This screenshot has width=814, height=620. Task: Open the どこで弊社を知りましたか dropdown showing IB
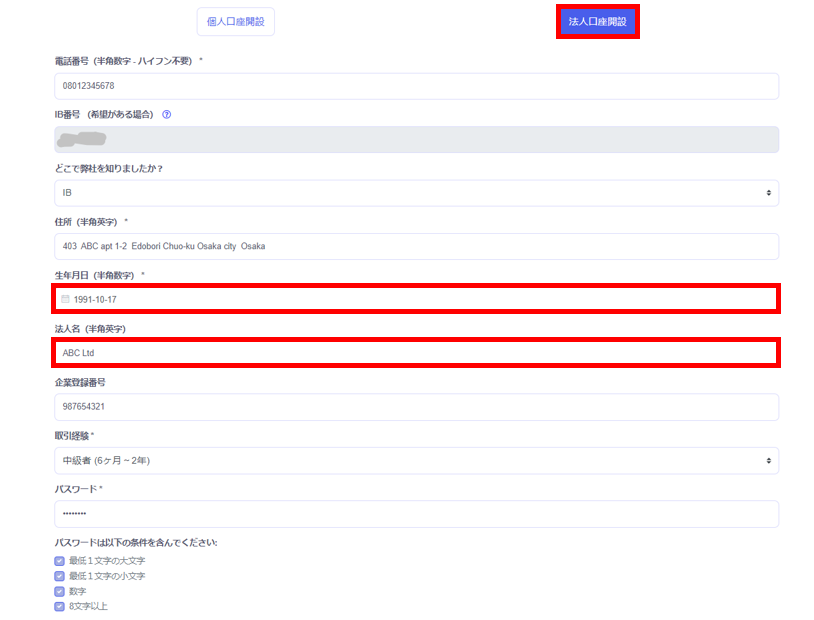pos(416,193)
